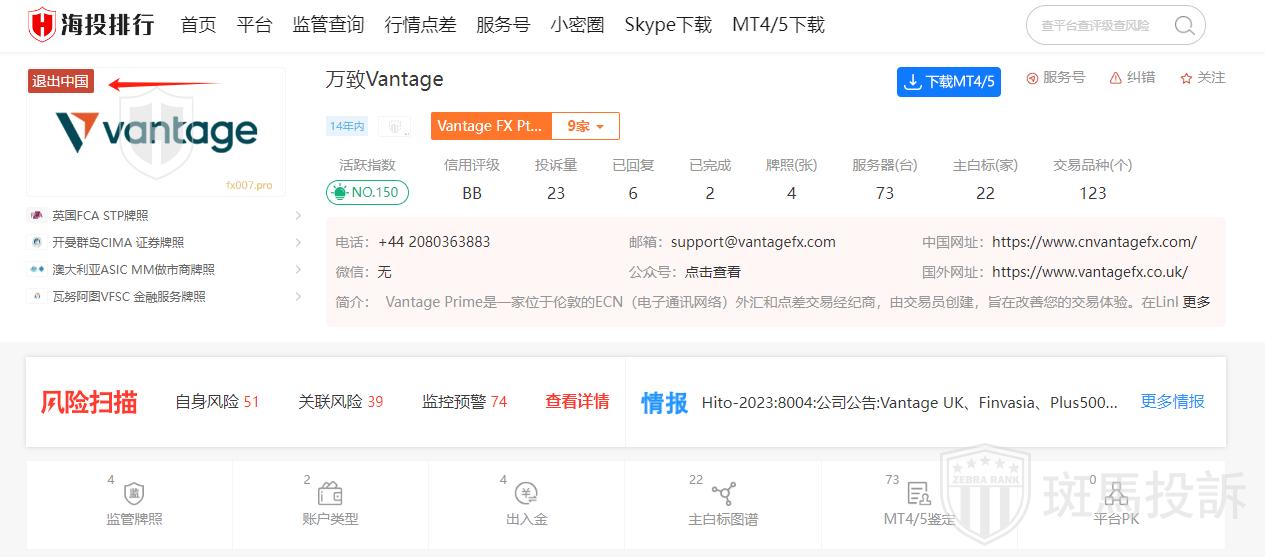Open the 平台PK comparison icon
The image size is (1265, 557).
click(1115, 494)
